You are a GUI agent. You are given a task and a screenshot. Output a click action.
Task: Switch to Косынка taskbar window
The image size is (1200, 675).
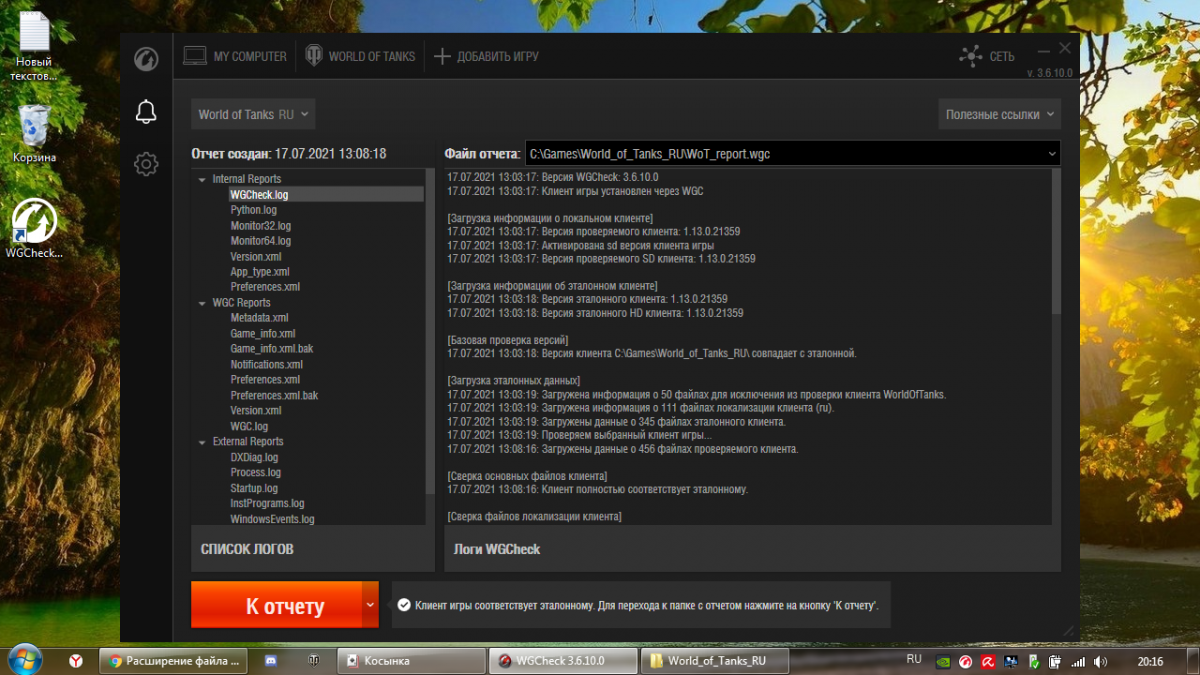(410, 661)
